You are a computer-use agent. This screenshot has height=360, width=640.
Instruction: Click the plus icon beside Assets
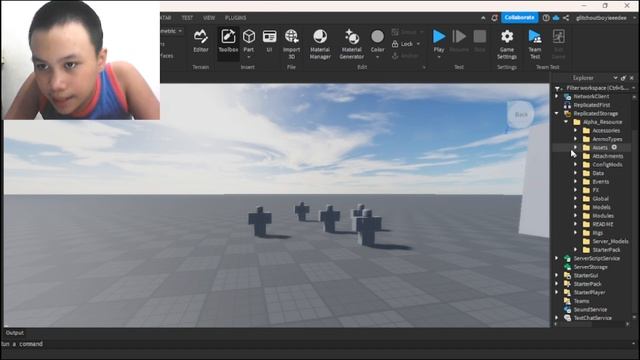click(x=614, y=147)
